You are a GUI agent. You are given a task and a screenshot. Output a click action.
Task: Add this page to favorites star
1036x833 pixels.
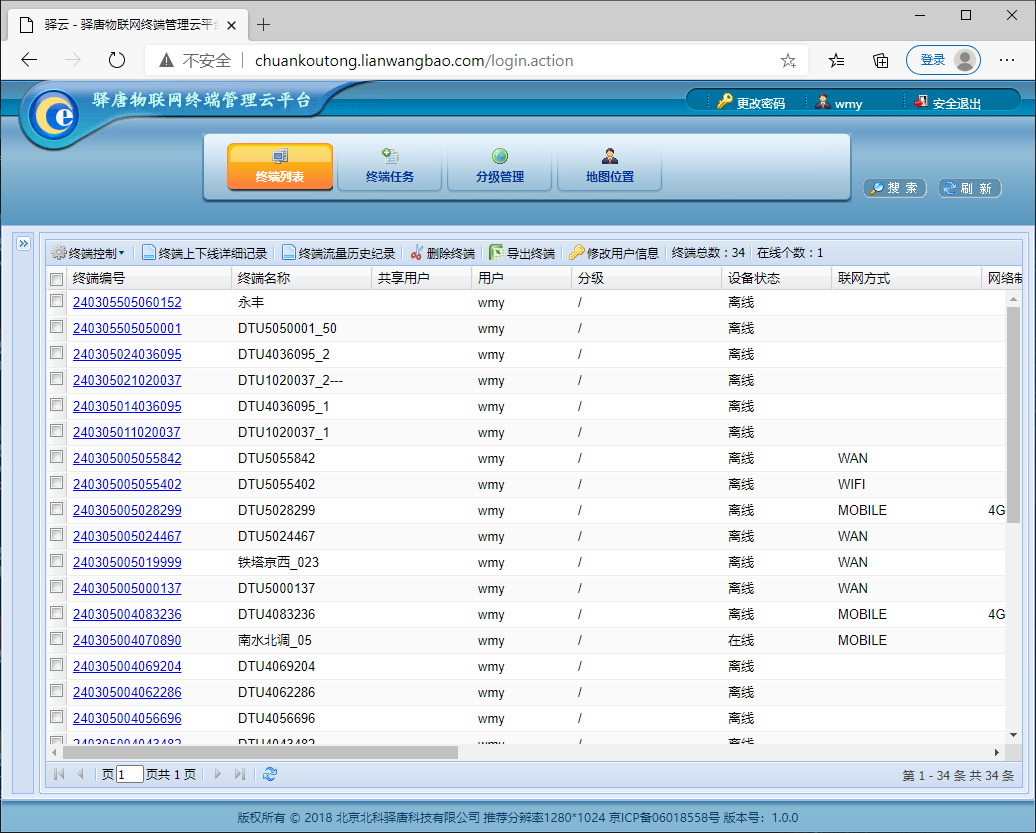pyautogui.click(x=788, y=61)
